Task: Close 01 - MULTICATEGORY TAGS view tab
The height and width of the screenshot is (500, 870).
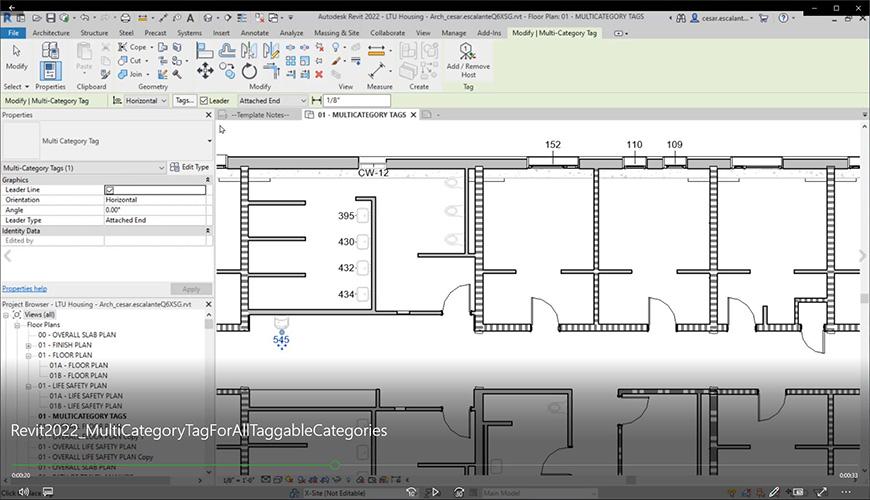Action: 413,115
